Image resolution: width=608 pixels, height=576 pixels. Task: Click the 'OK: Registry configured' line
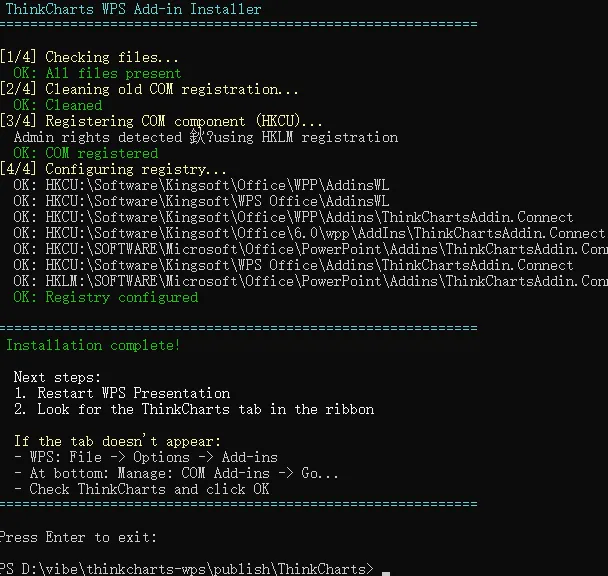click(105, 297)
